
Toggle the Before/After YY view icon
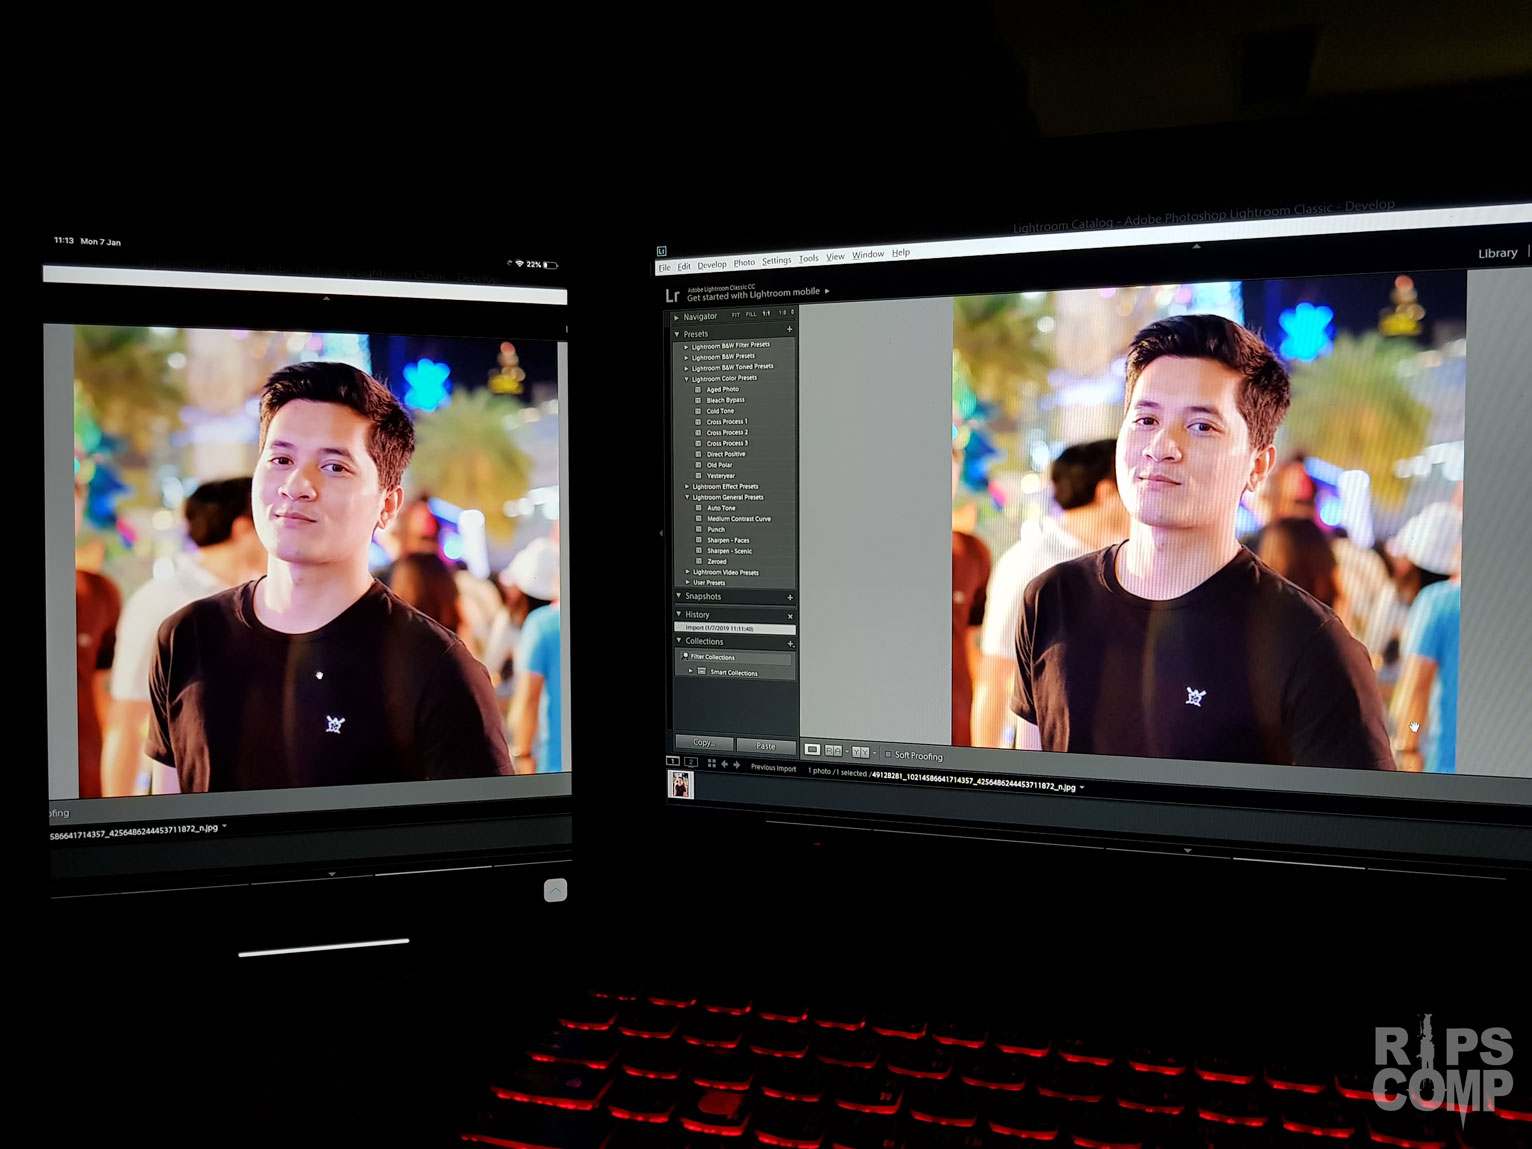click(x=860, y=751)
